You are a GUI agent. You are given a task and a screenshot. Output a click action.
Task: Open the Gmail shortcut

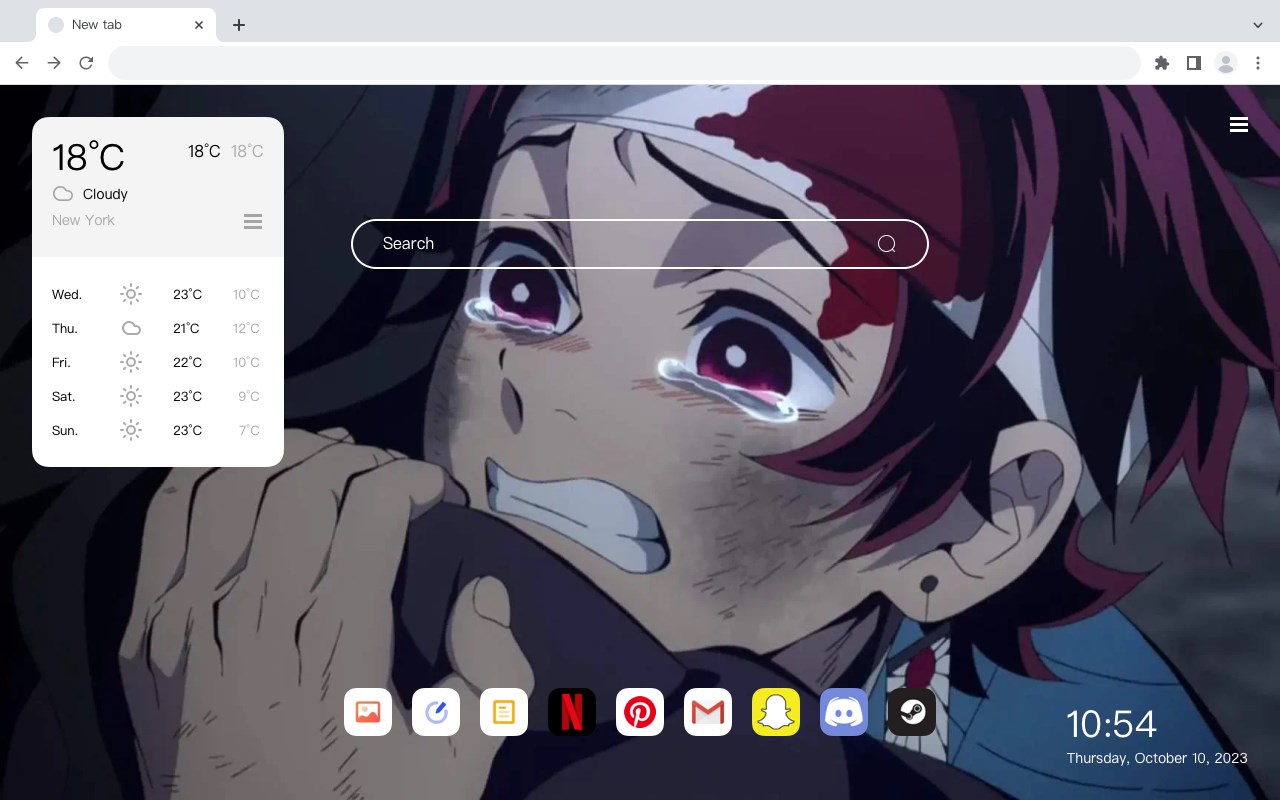coord(708,712)
